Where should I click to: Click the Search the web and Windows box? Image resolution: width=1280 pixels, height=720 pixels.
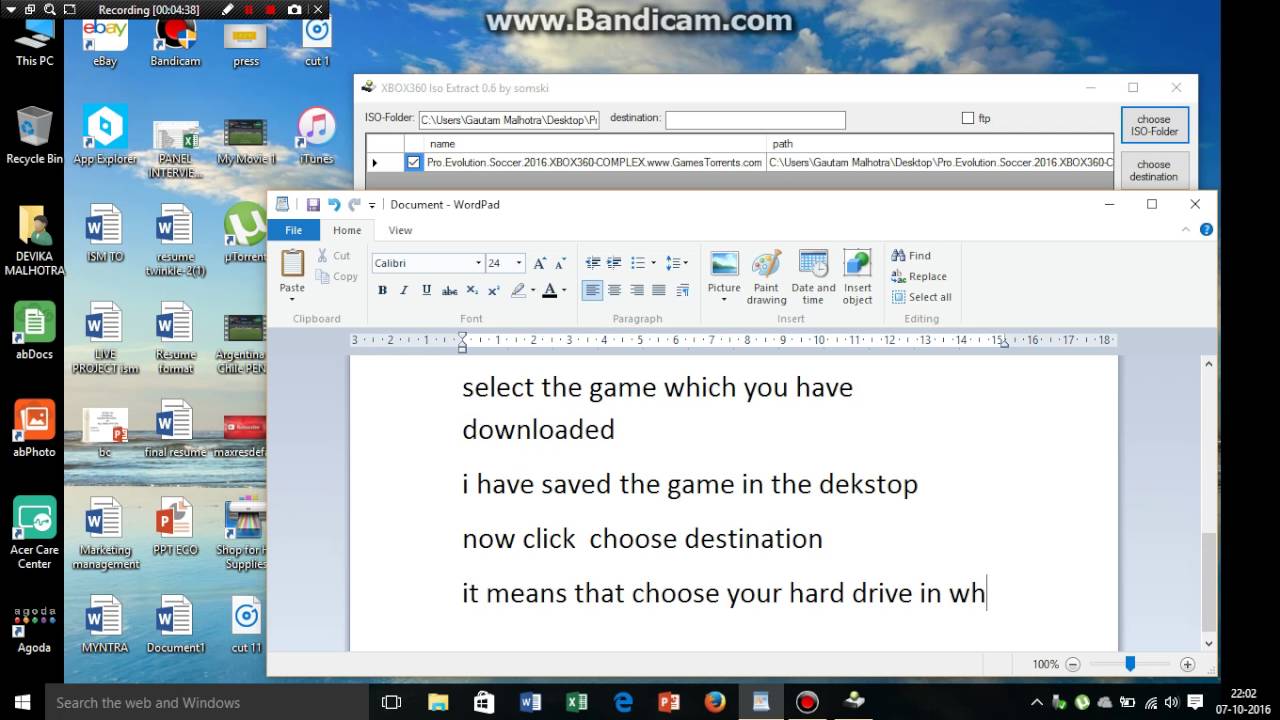(x=205, y=703)
